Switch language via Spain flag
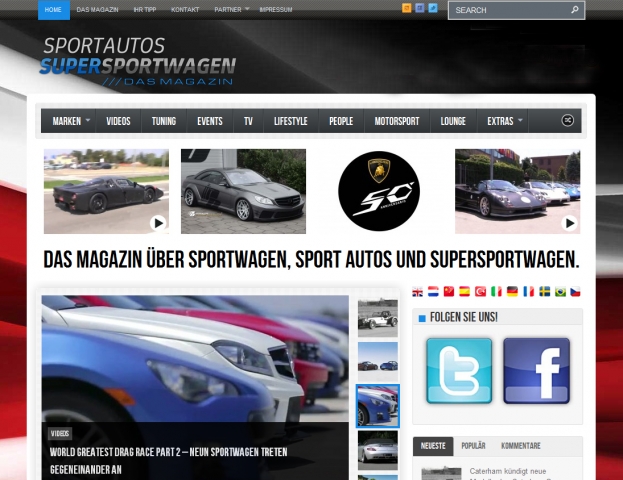This screenshot has height=480, width=623. click(x=464, y=292)
